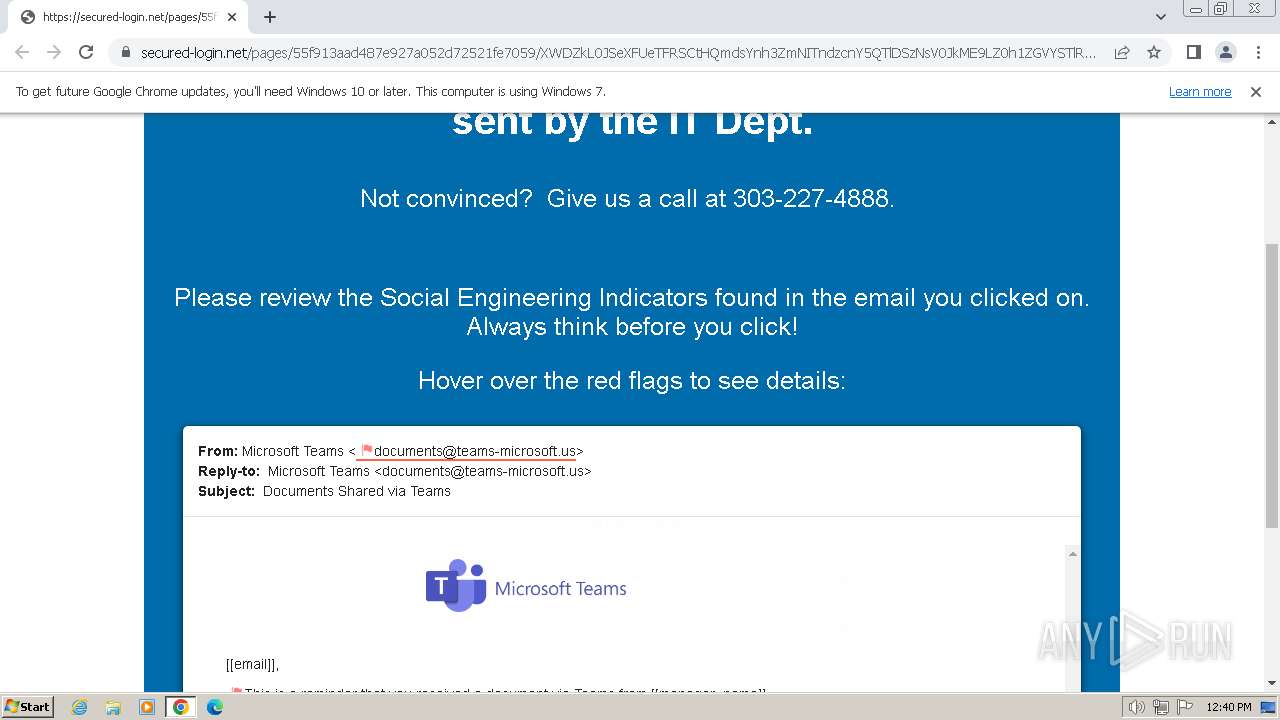Click the Chrome taskbar icon

pos(181,707)
